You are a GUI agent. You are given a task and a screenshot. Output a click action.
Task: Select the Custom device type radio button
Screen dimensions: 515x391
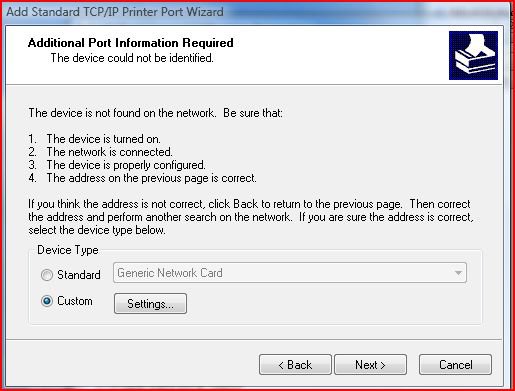47,301
